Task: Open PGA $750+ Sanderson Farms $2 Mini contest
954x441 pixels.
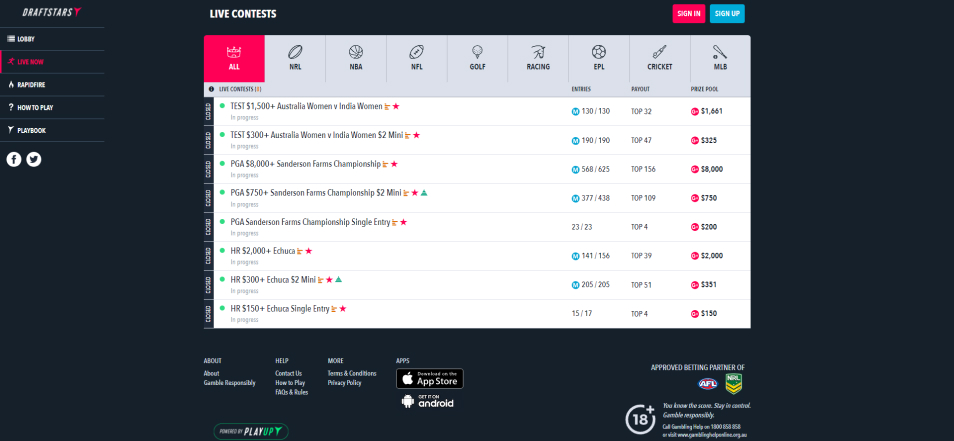Action: 316,193
